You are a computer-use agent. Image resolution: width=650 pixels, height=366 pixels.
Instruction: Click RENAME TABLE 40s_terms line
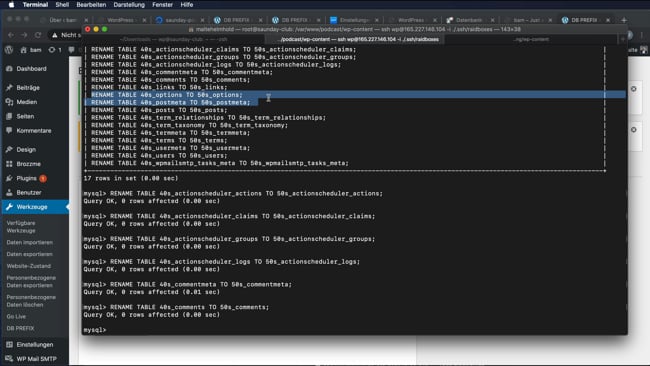pyautogui.click(x=159, y=141)
